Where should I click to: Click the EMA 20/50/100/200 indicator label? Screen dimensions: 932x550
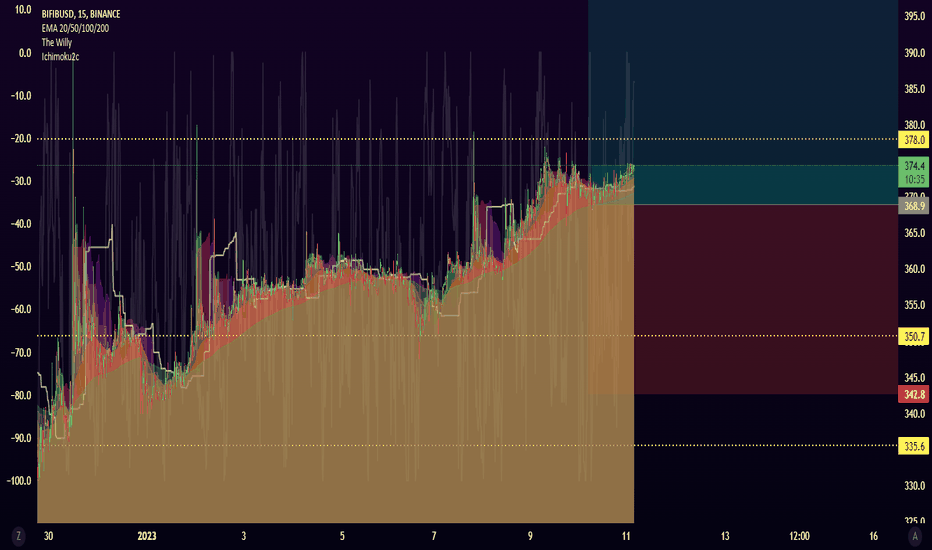[75, 28]
